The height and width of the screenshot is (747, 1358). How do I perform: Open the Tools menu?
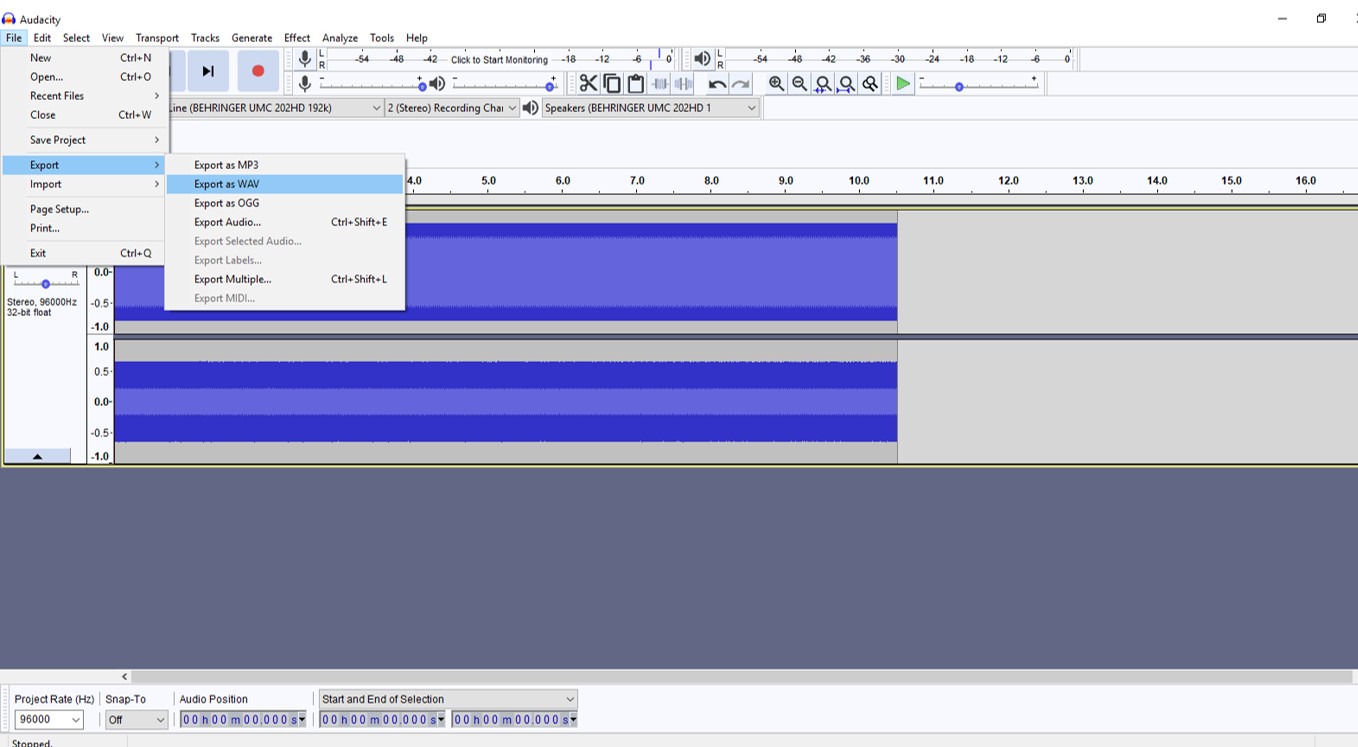tap(382, 38)
